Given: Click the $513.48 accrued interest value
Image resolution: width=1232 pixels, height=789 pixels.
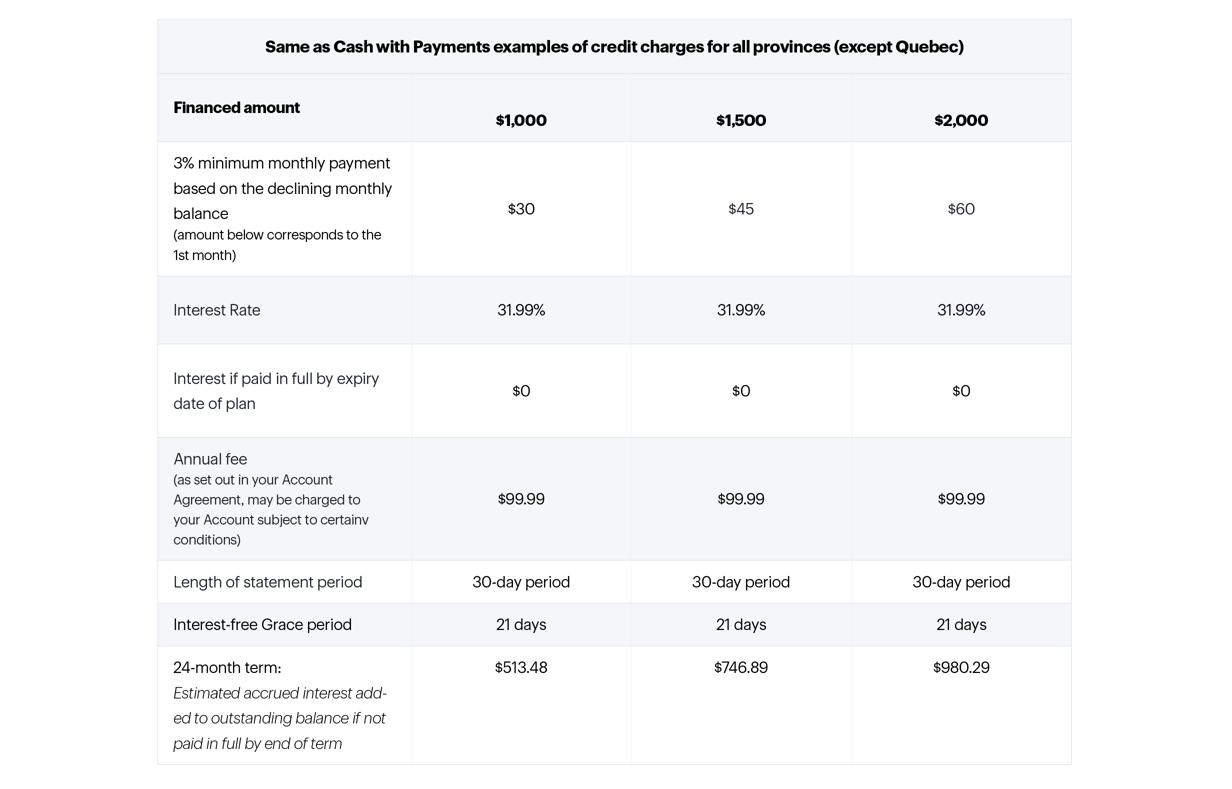Looking at the screenshot, I should coord(521,668).
